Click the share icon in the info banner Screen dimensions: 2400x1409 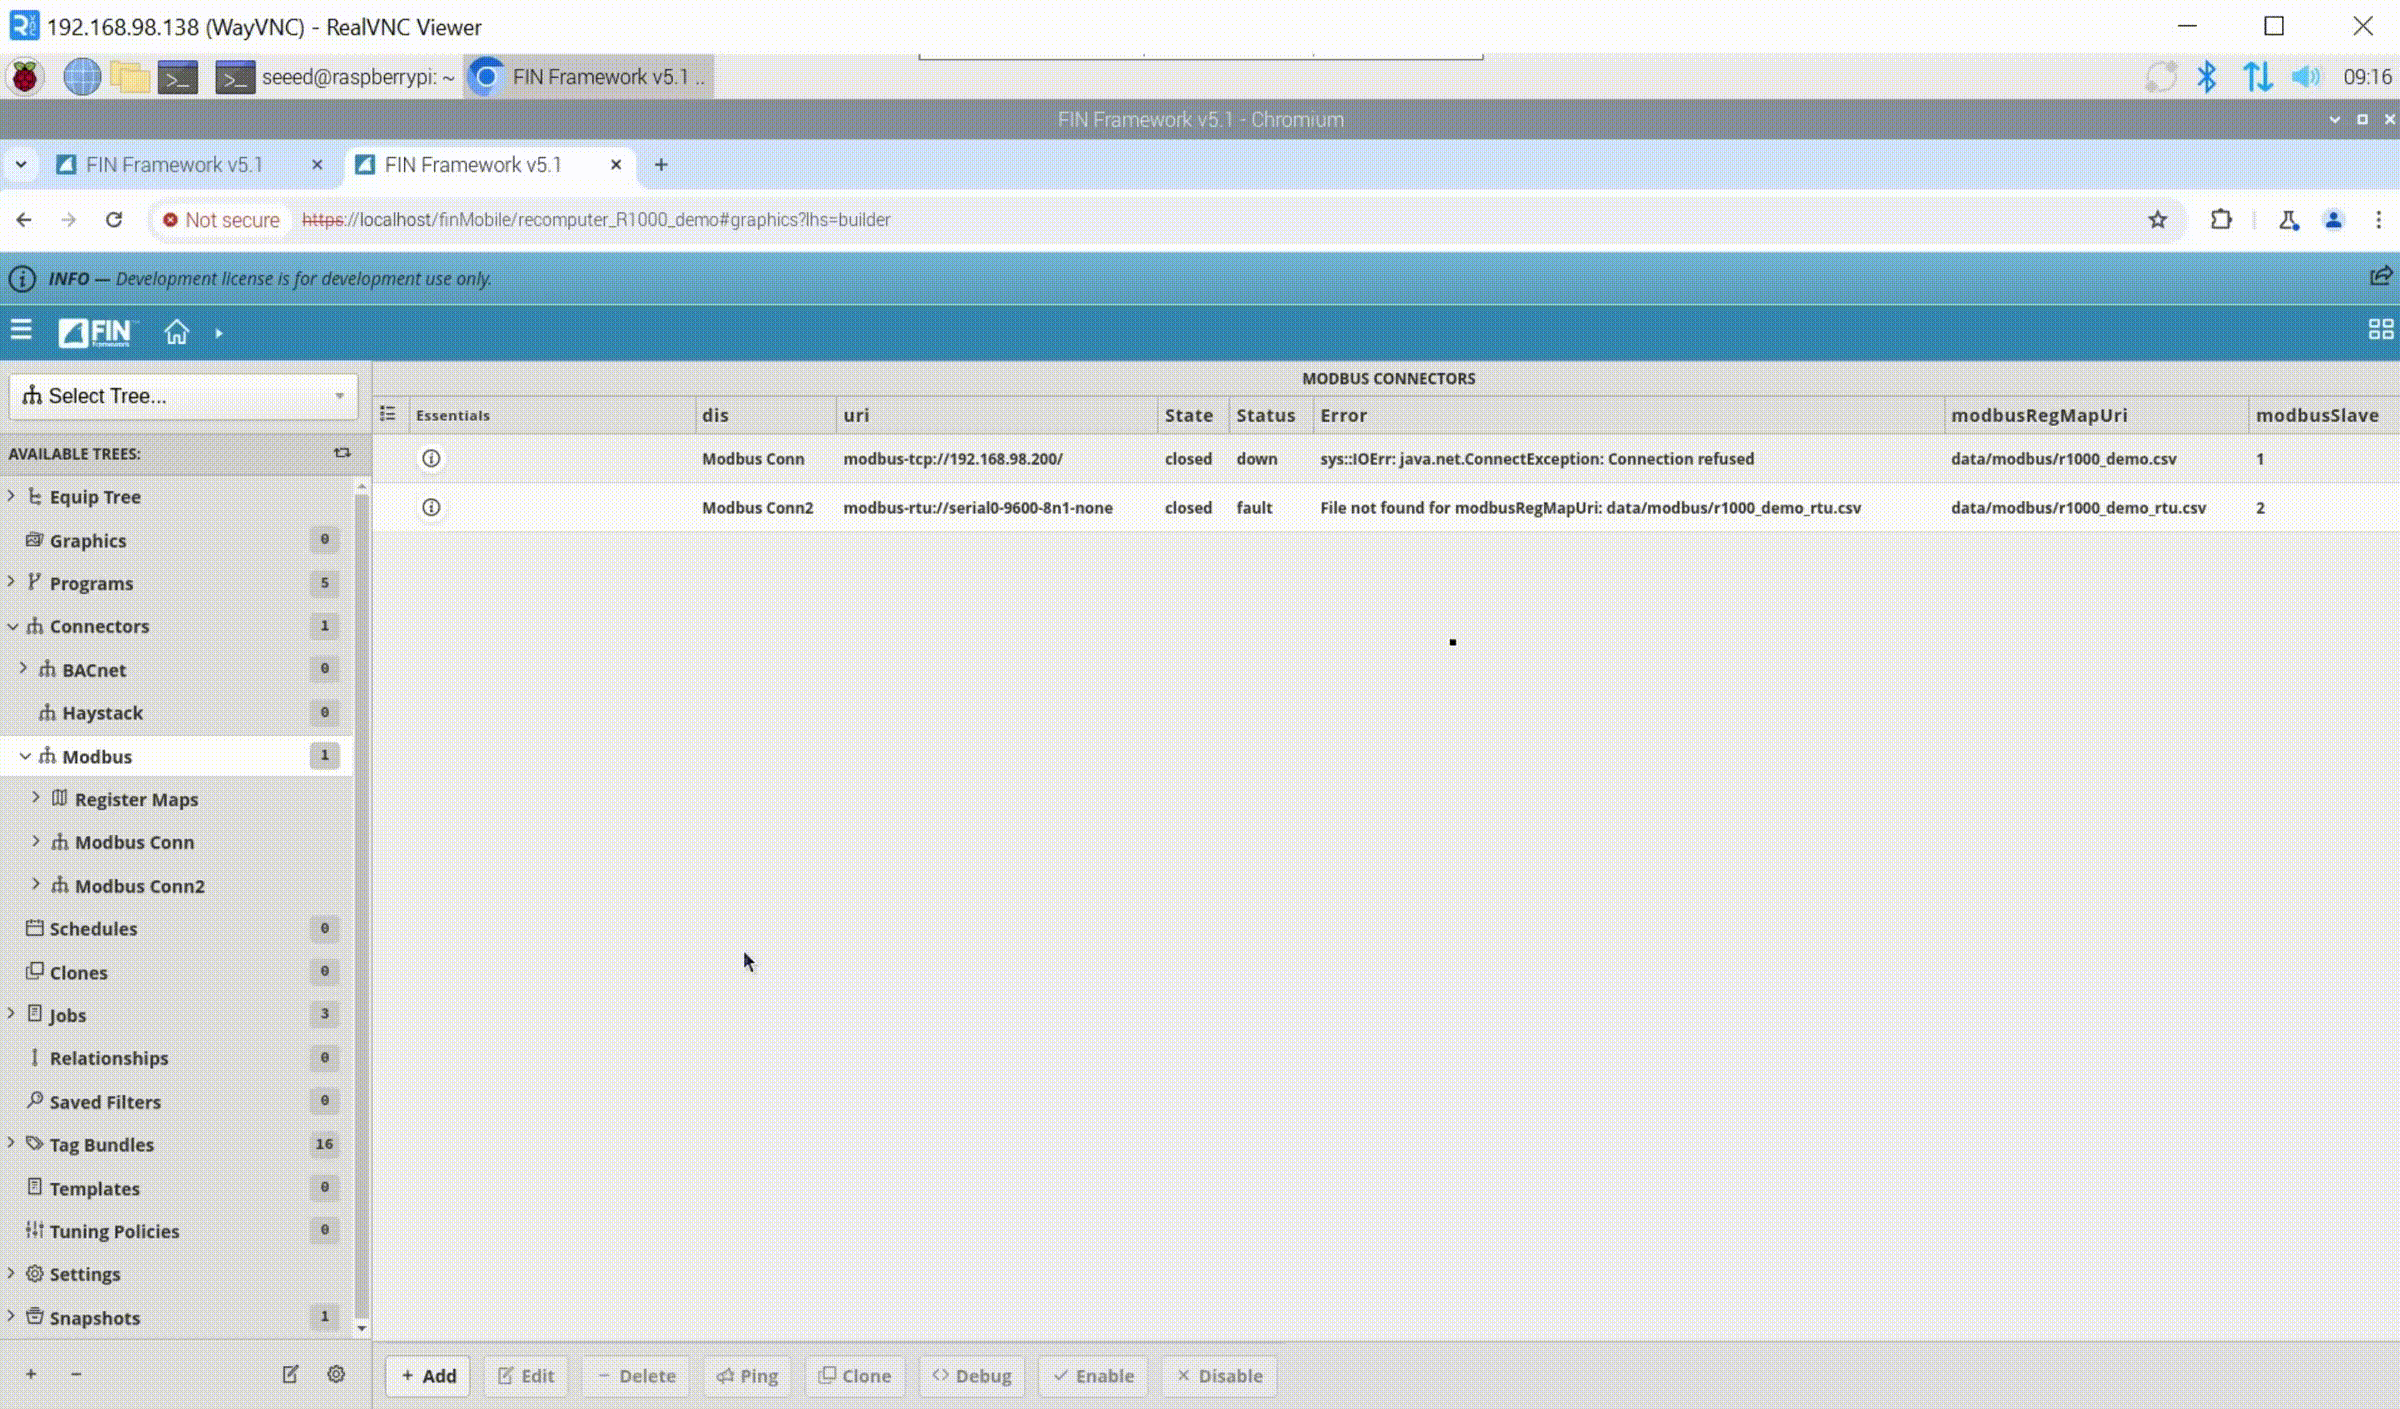click(2380, 277)
